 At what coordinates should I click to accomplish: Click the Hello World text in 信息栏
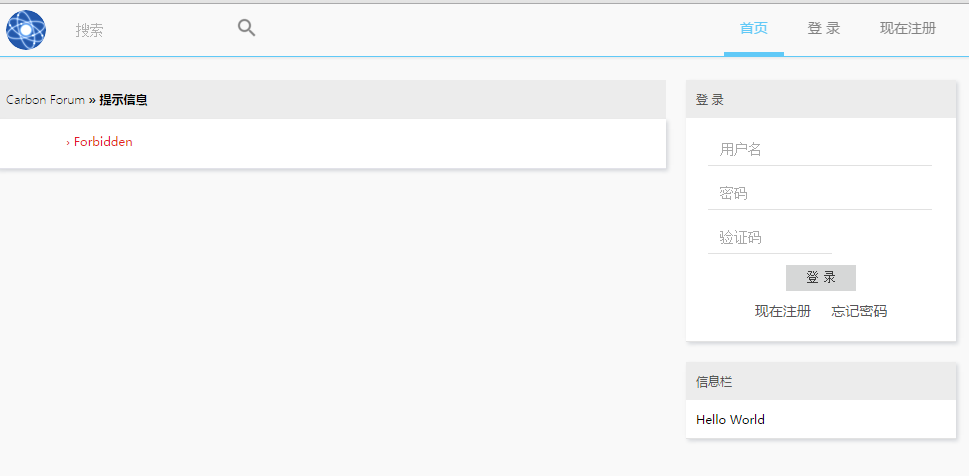[x=730, y=420]
